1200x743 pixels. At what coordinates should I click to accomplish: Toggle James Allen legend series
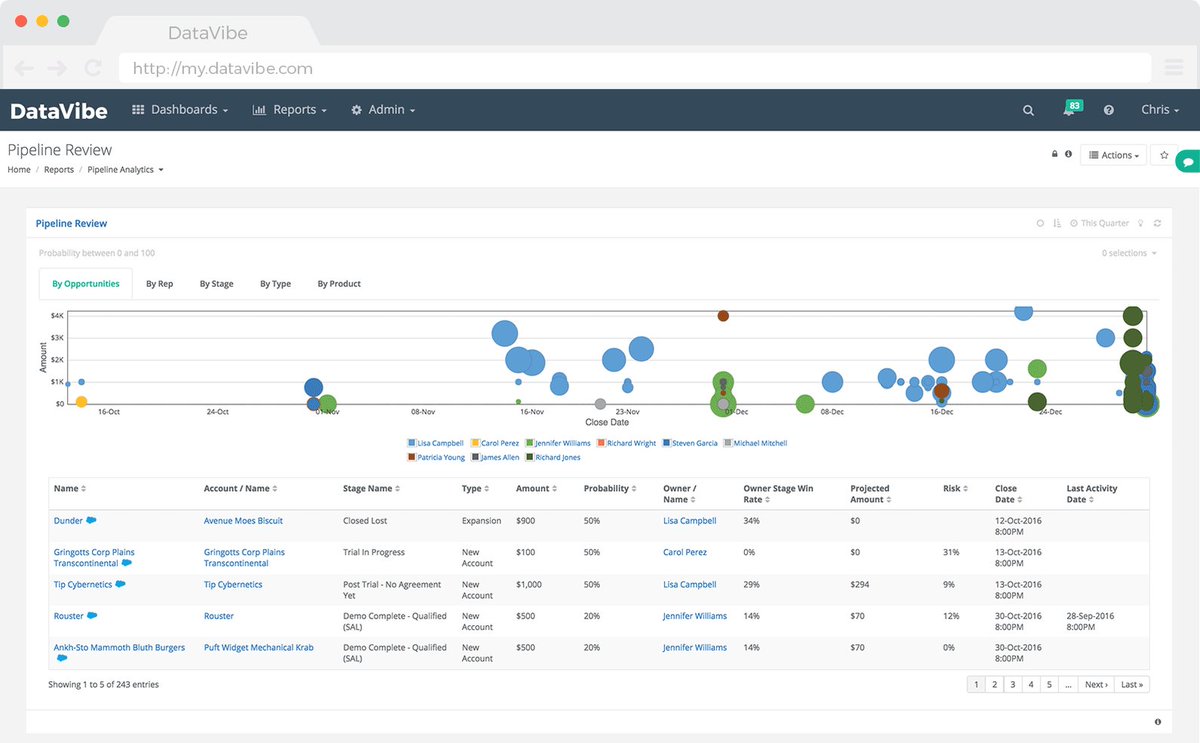pos(495,457)
